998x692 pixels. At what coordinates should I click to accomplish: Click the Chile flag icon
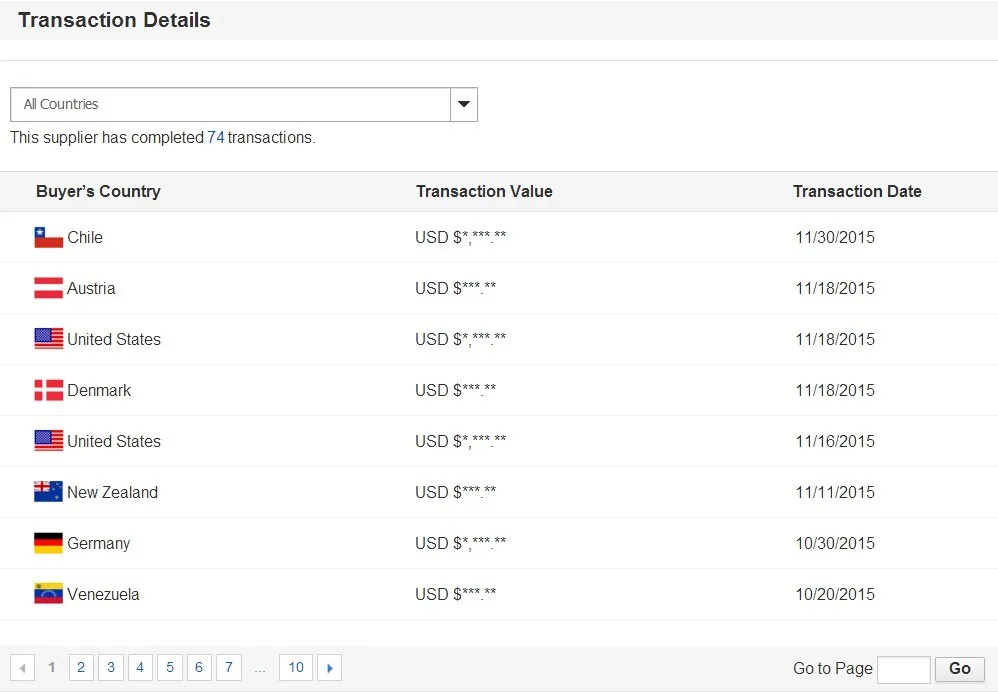[x=48, y=237]
